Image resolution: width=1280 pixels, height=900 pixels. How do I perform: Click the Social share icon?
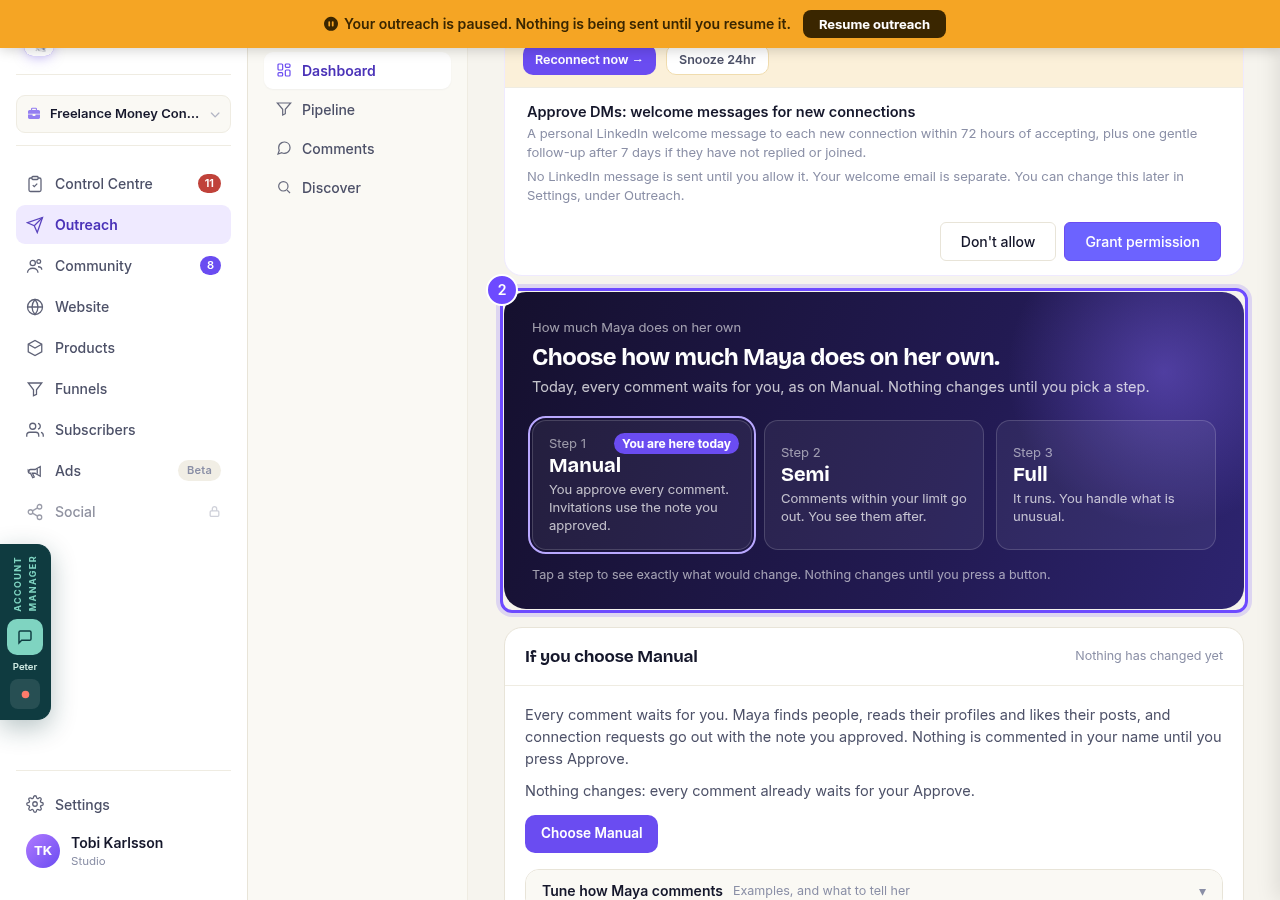coord(35,512)
